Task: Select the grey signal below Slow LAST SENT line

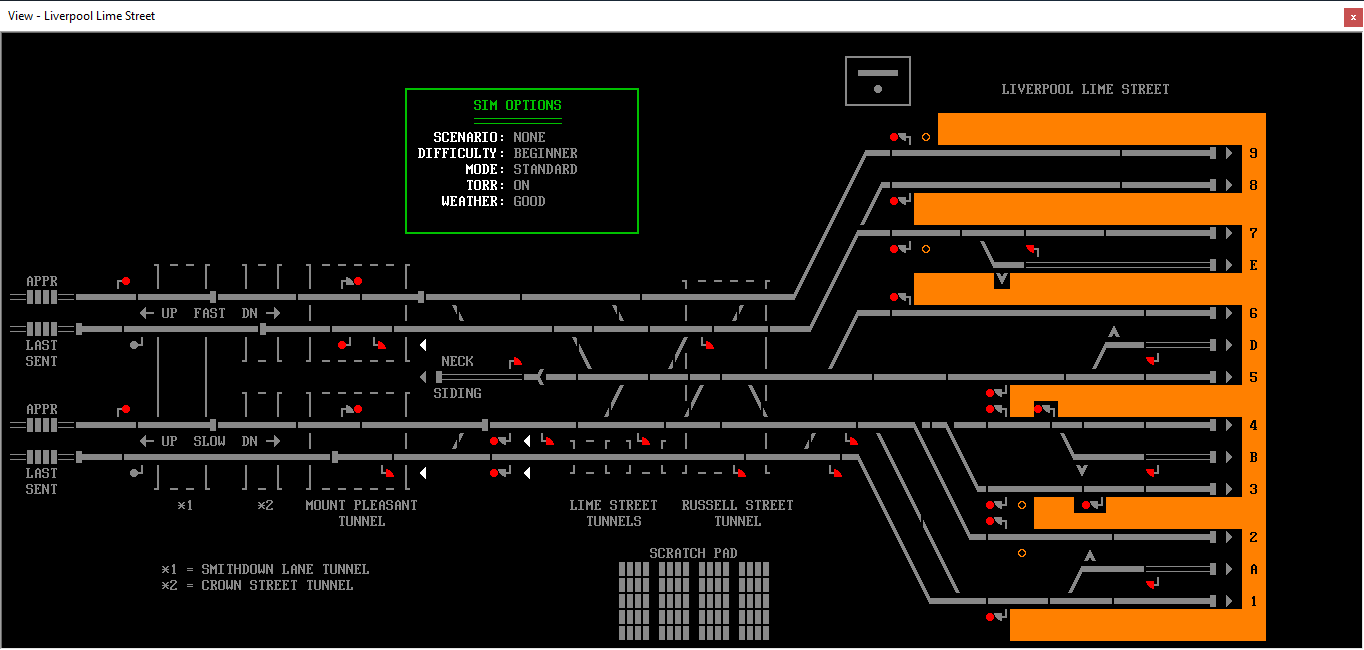Action: (x=134, y=472)
